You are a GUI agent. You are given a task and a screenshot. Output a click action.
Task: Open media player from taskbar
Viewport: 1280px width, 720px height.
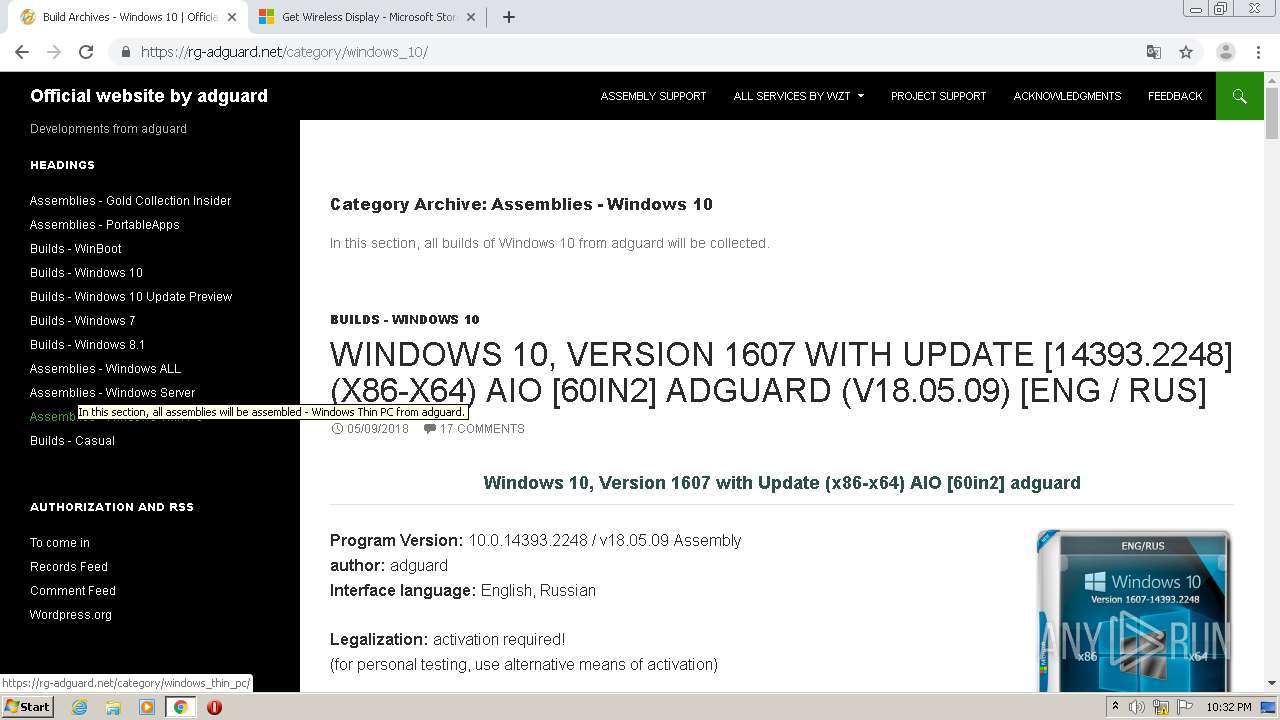pos(147,707)
